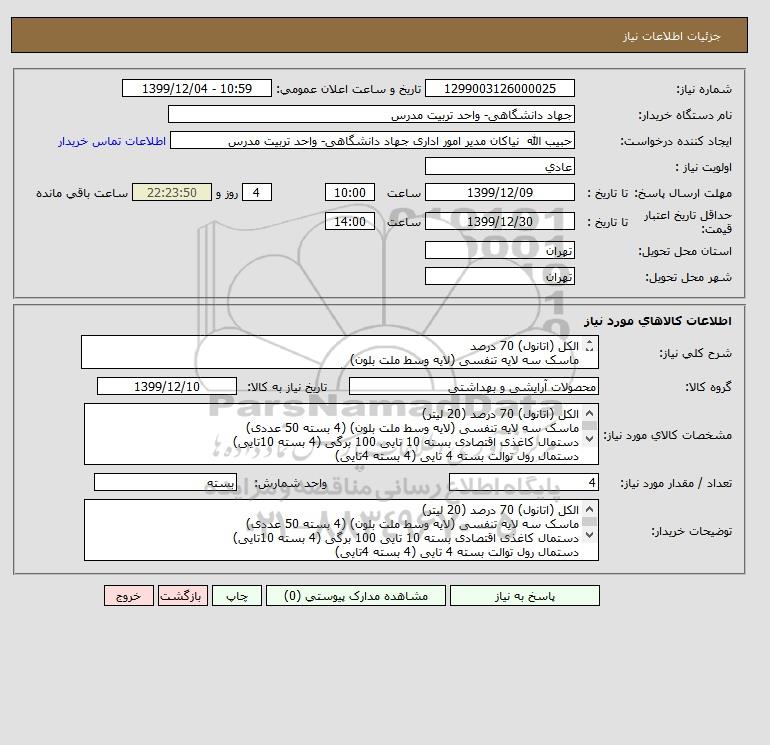Viewport: 770px width, 745px height.
Task: Open اطلاعات تماس خریدار link
Action: pyautogui.click(x=112, y=141)
